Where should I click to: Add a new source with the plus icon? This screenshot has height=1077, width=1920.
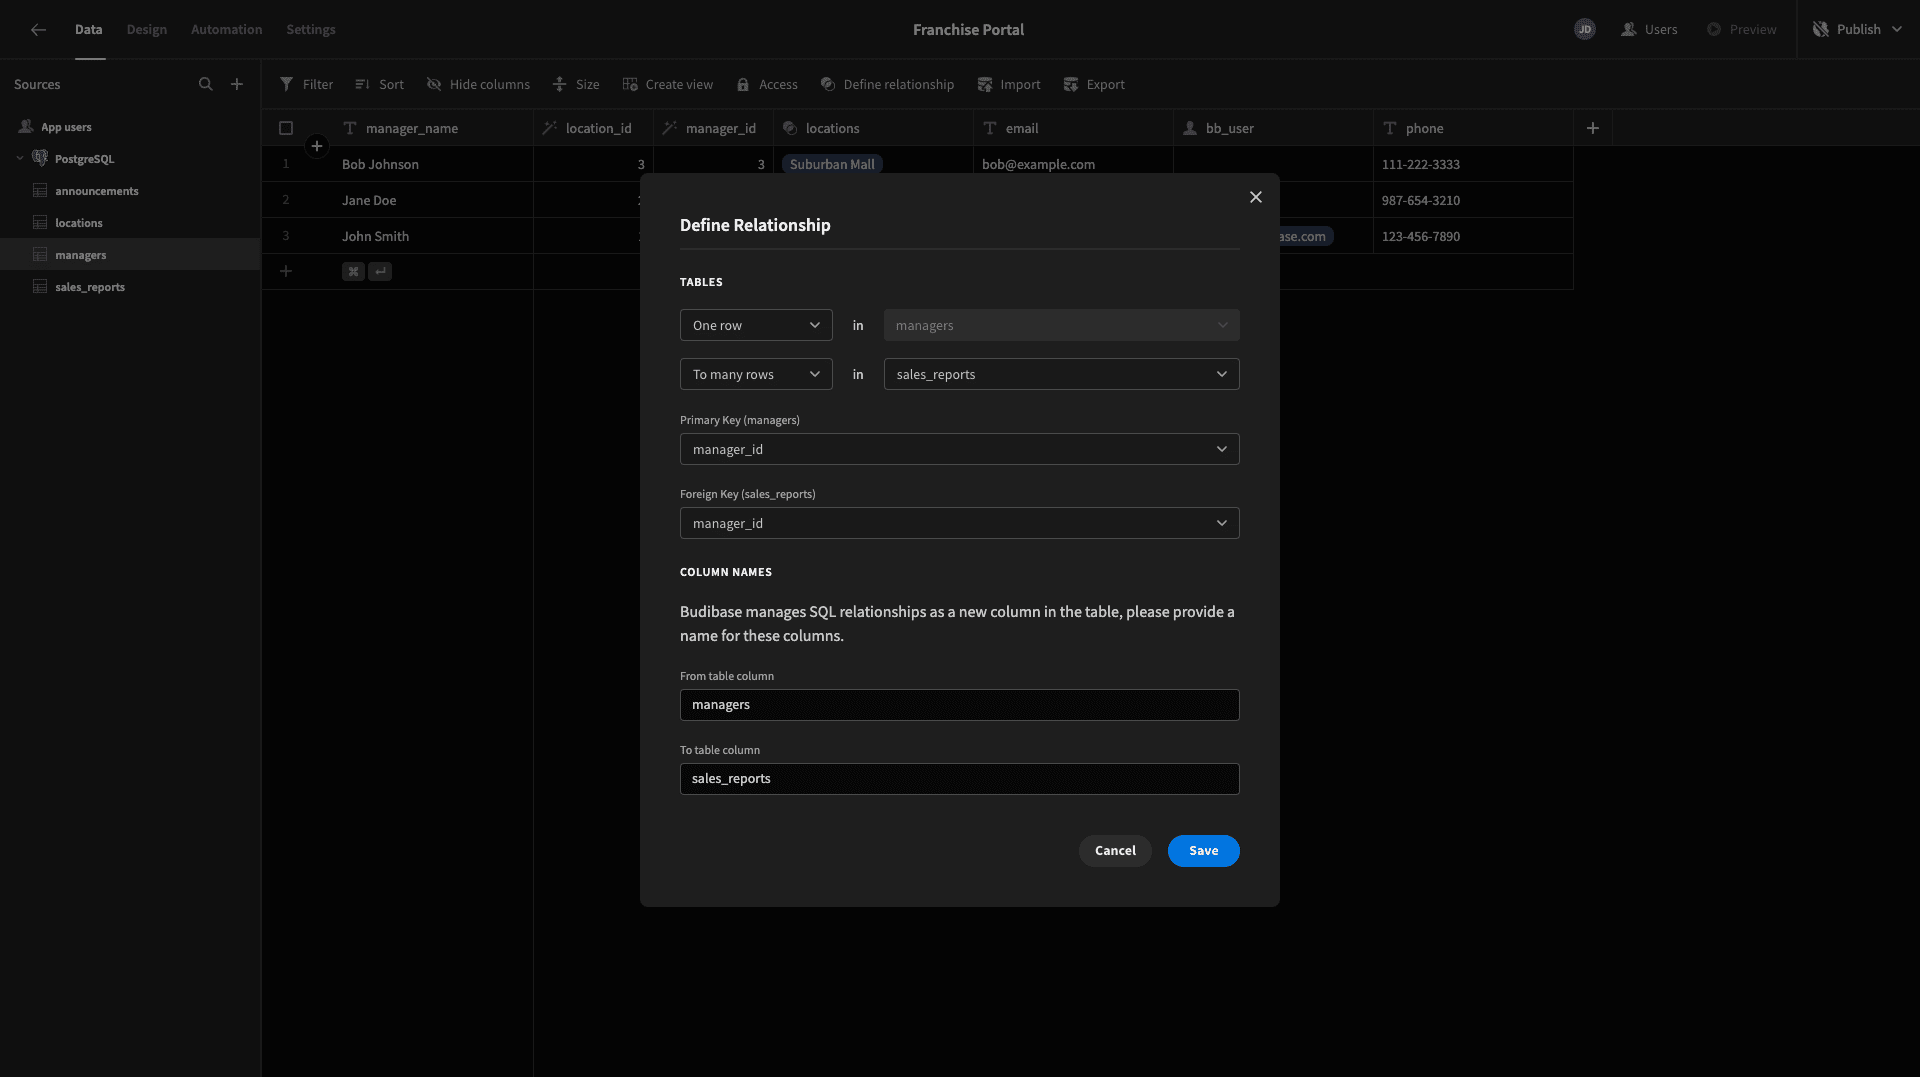[x=237, y=84]
